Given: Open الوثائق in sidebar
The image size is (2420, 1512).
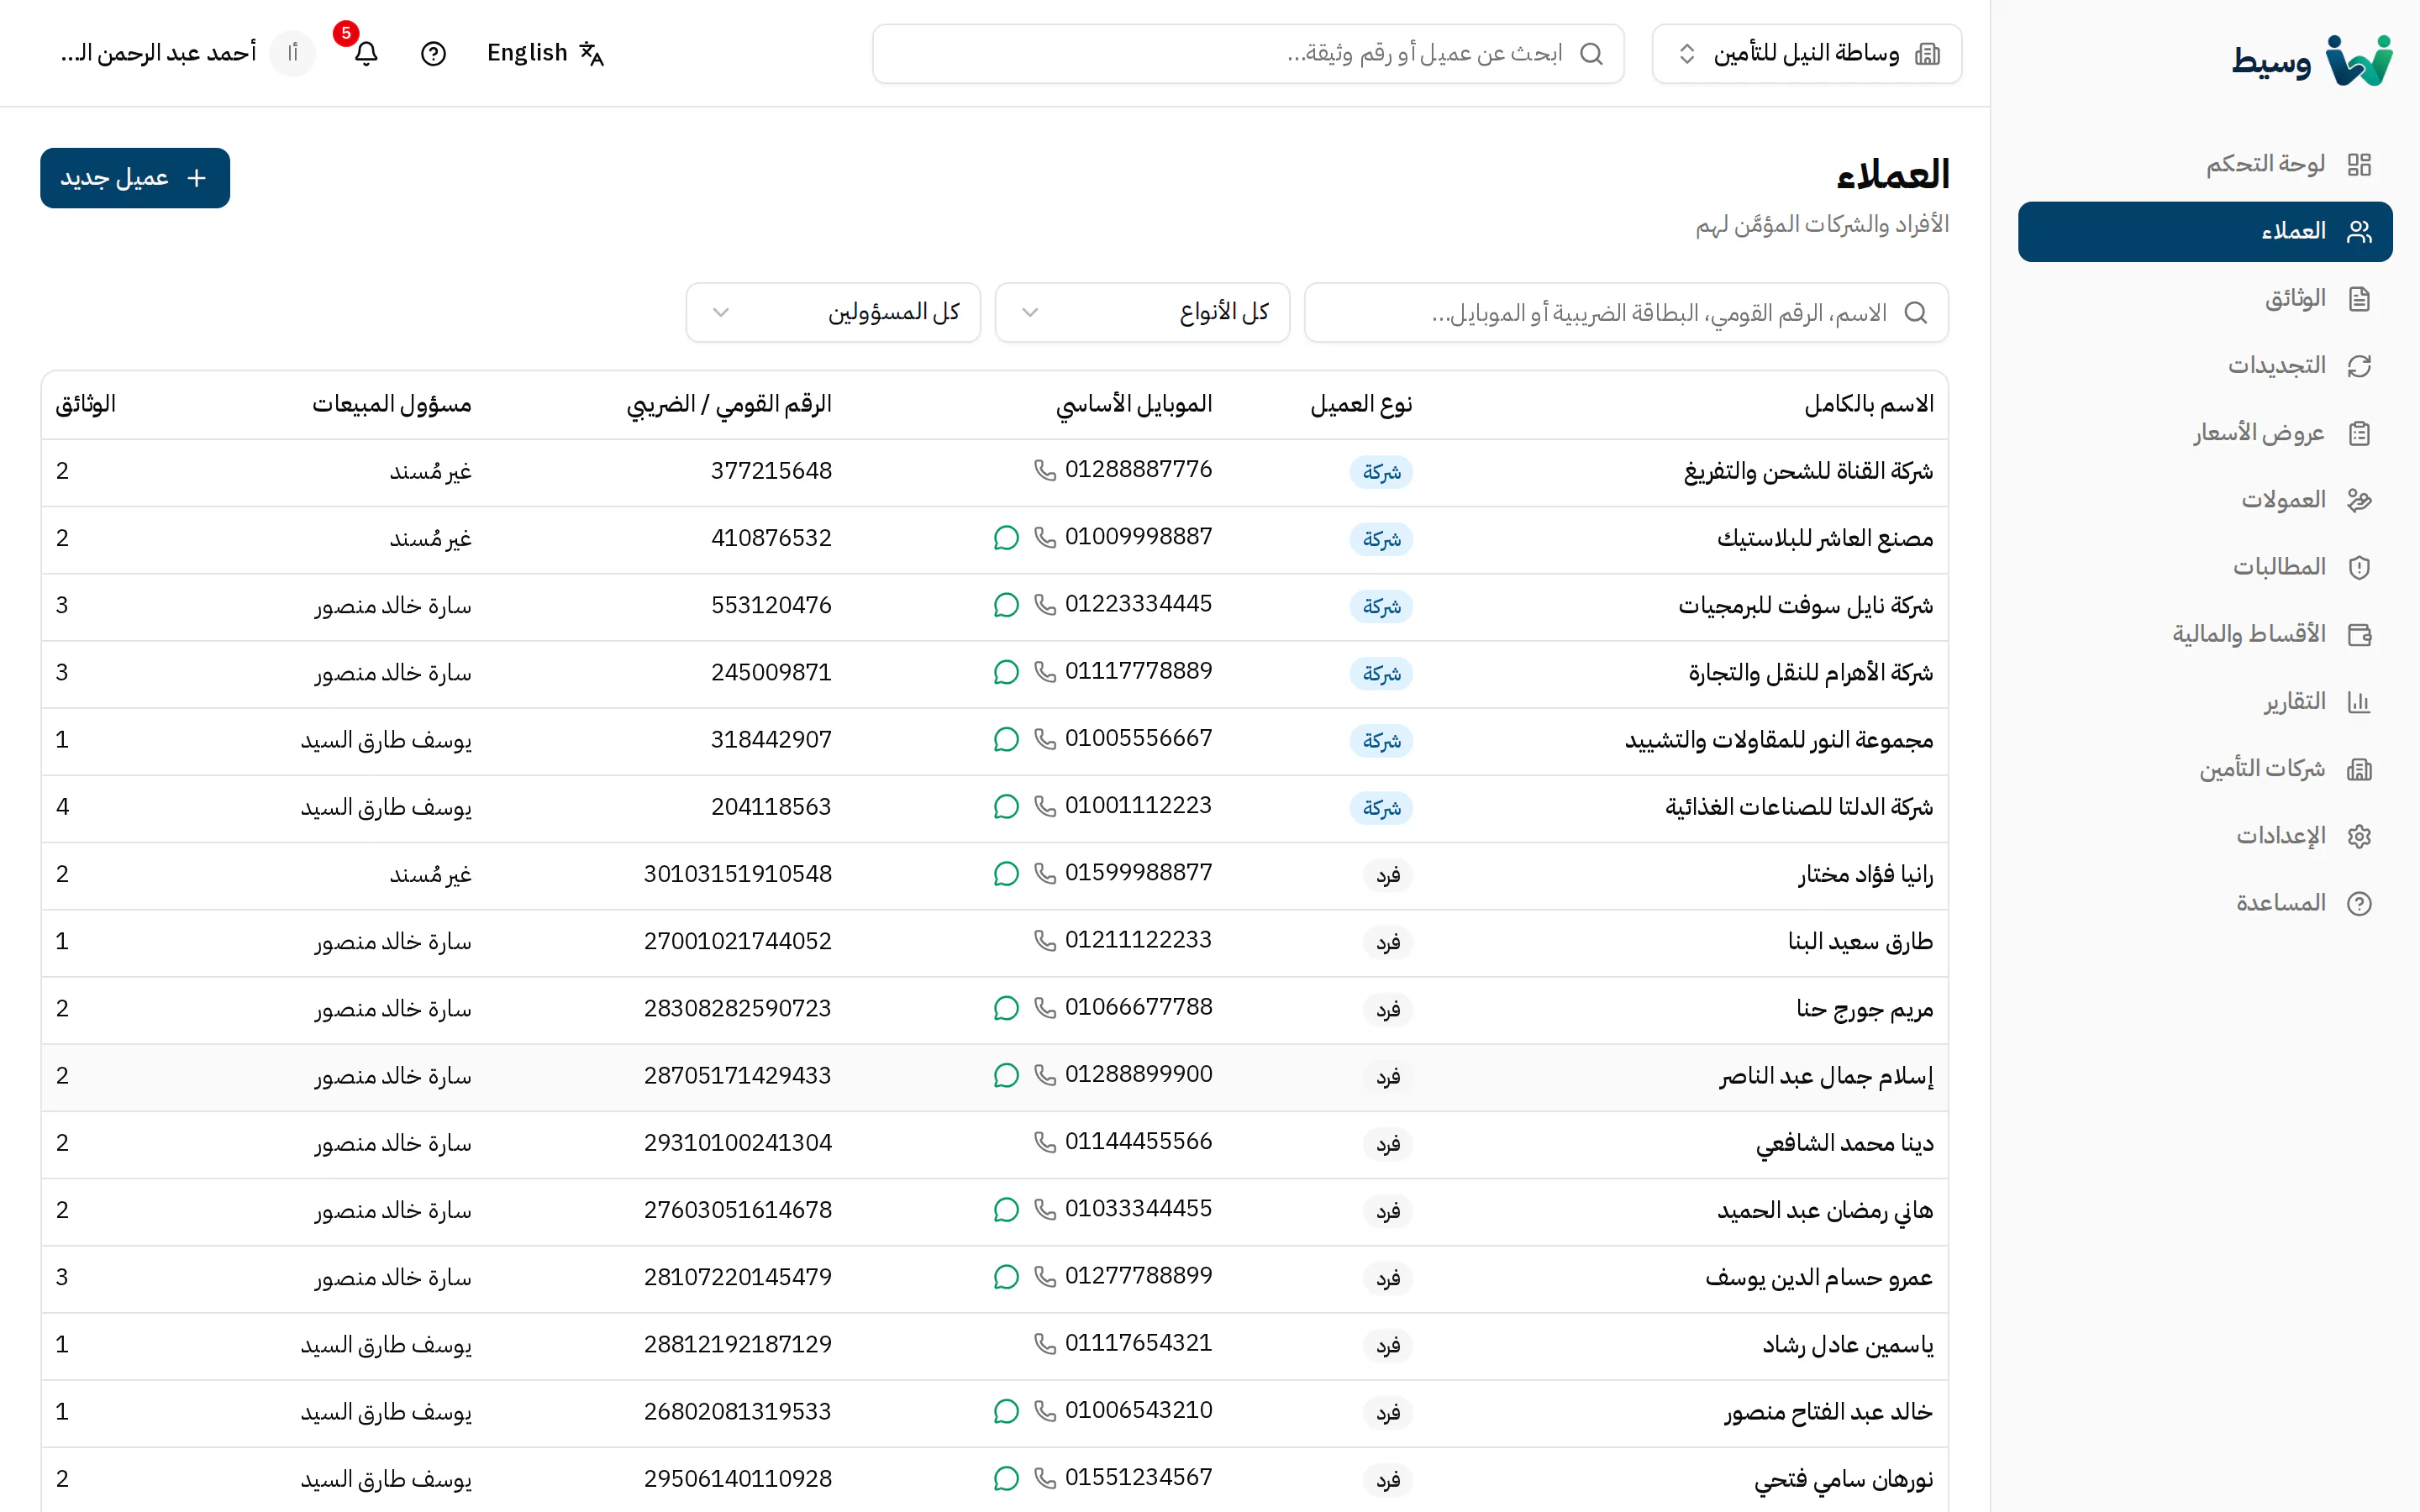Looking at the screenshot, I should 2205,298.
